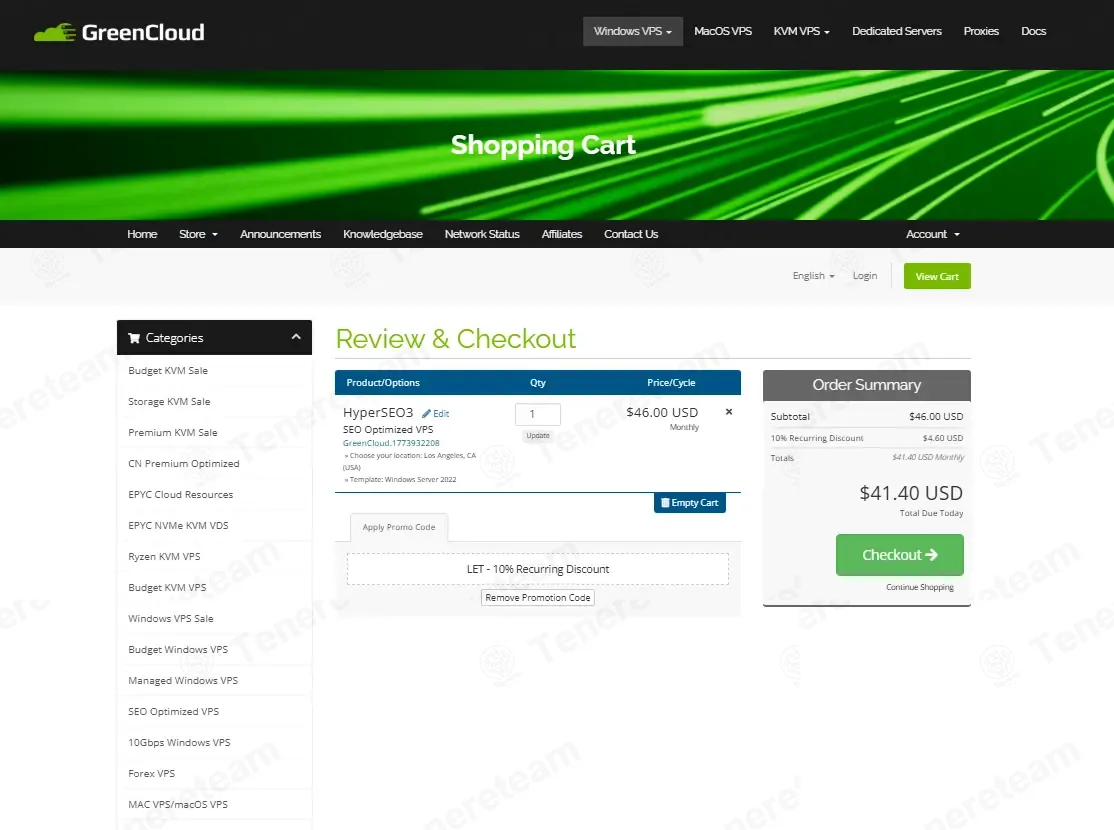Image resolution: width=1114 pixels, height=830 pixels.
Task: Click the Subtotal $46.00 USD value
Action: [x=936, y=416]
